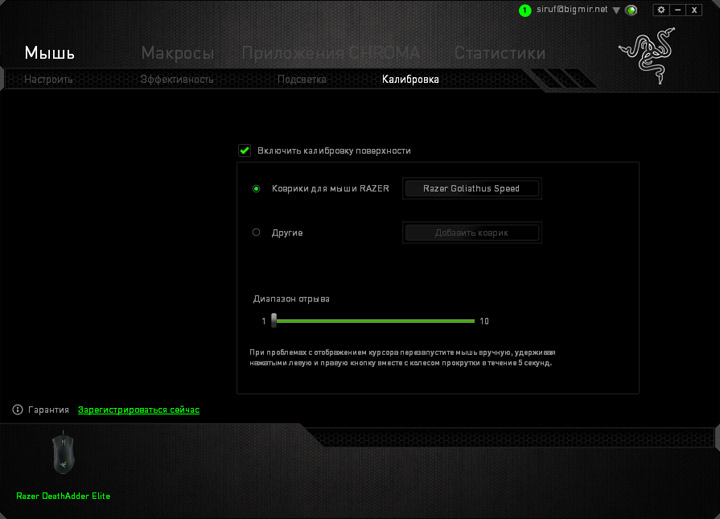Open the Эффективность sub-tab

[177, 79]
